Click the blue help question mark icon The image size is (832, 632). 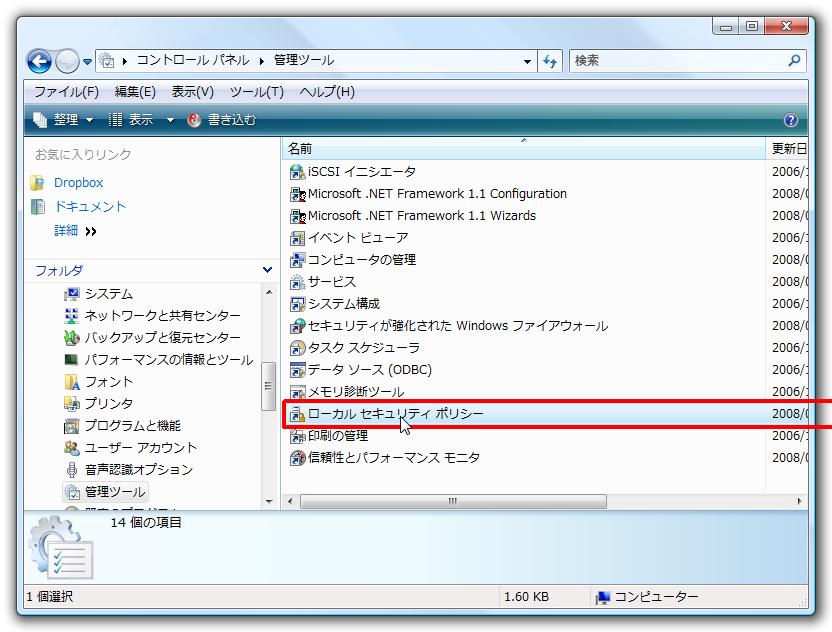pos(791,120)
